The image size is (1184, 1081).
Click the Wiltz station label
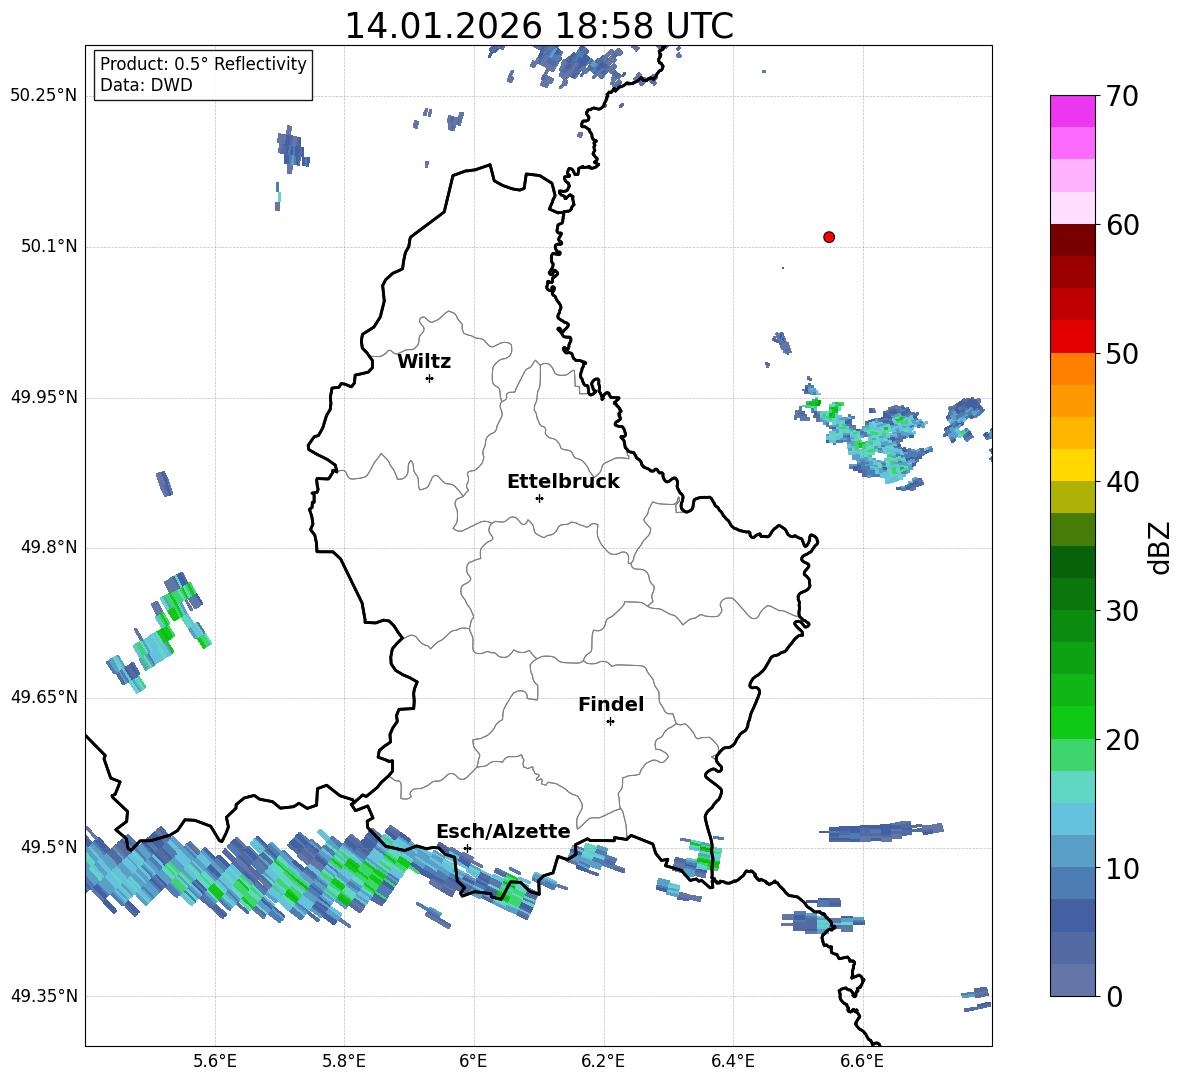424,362
